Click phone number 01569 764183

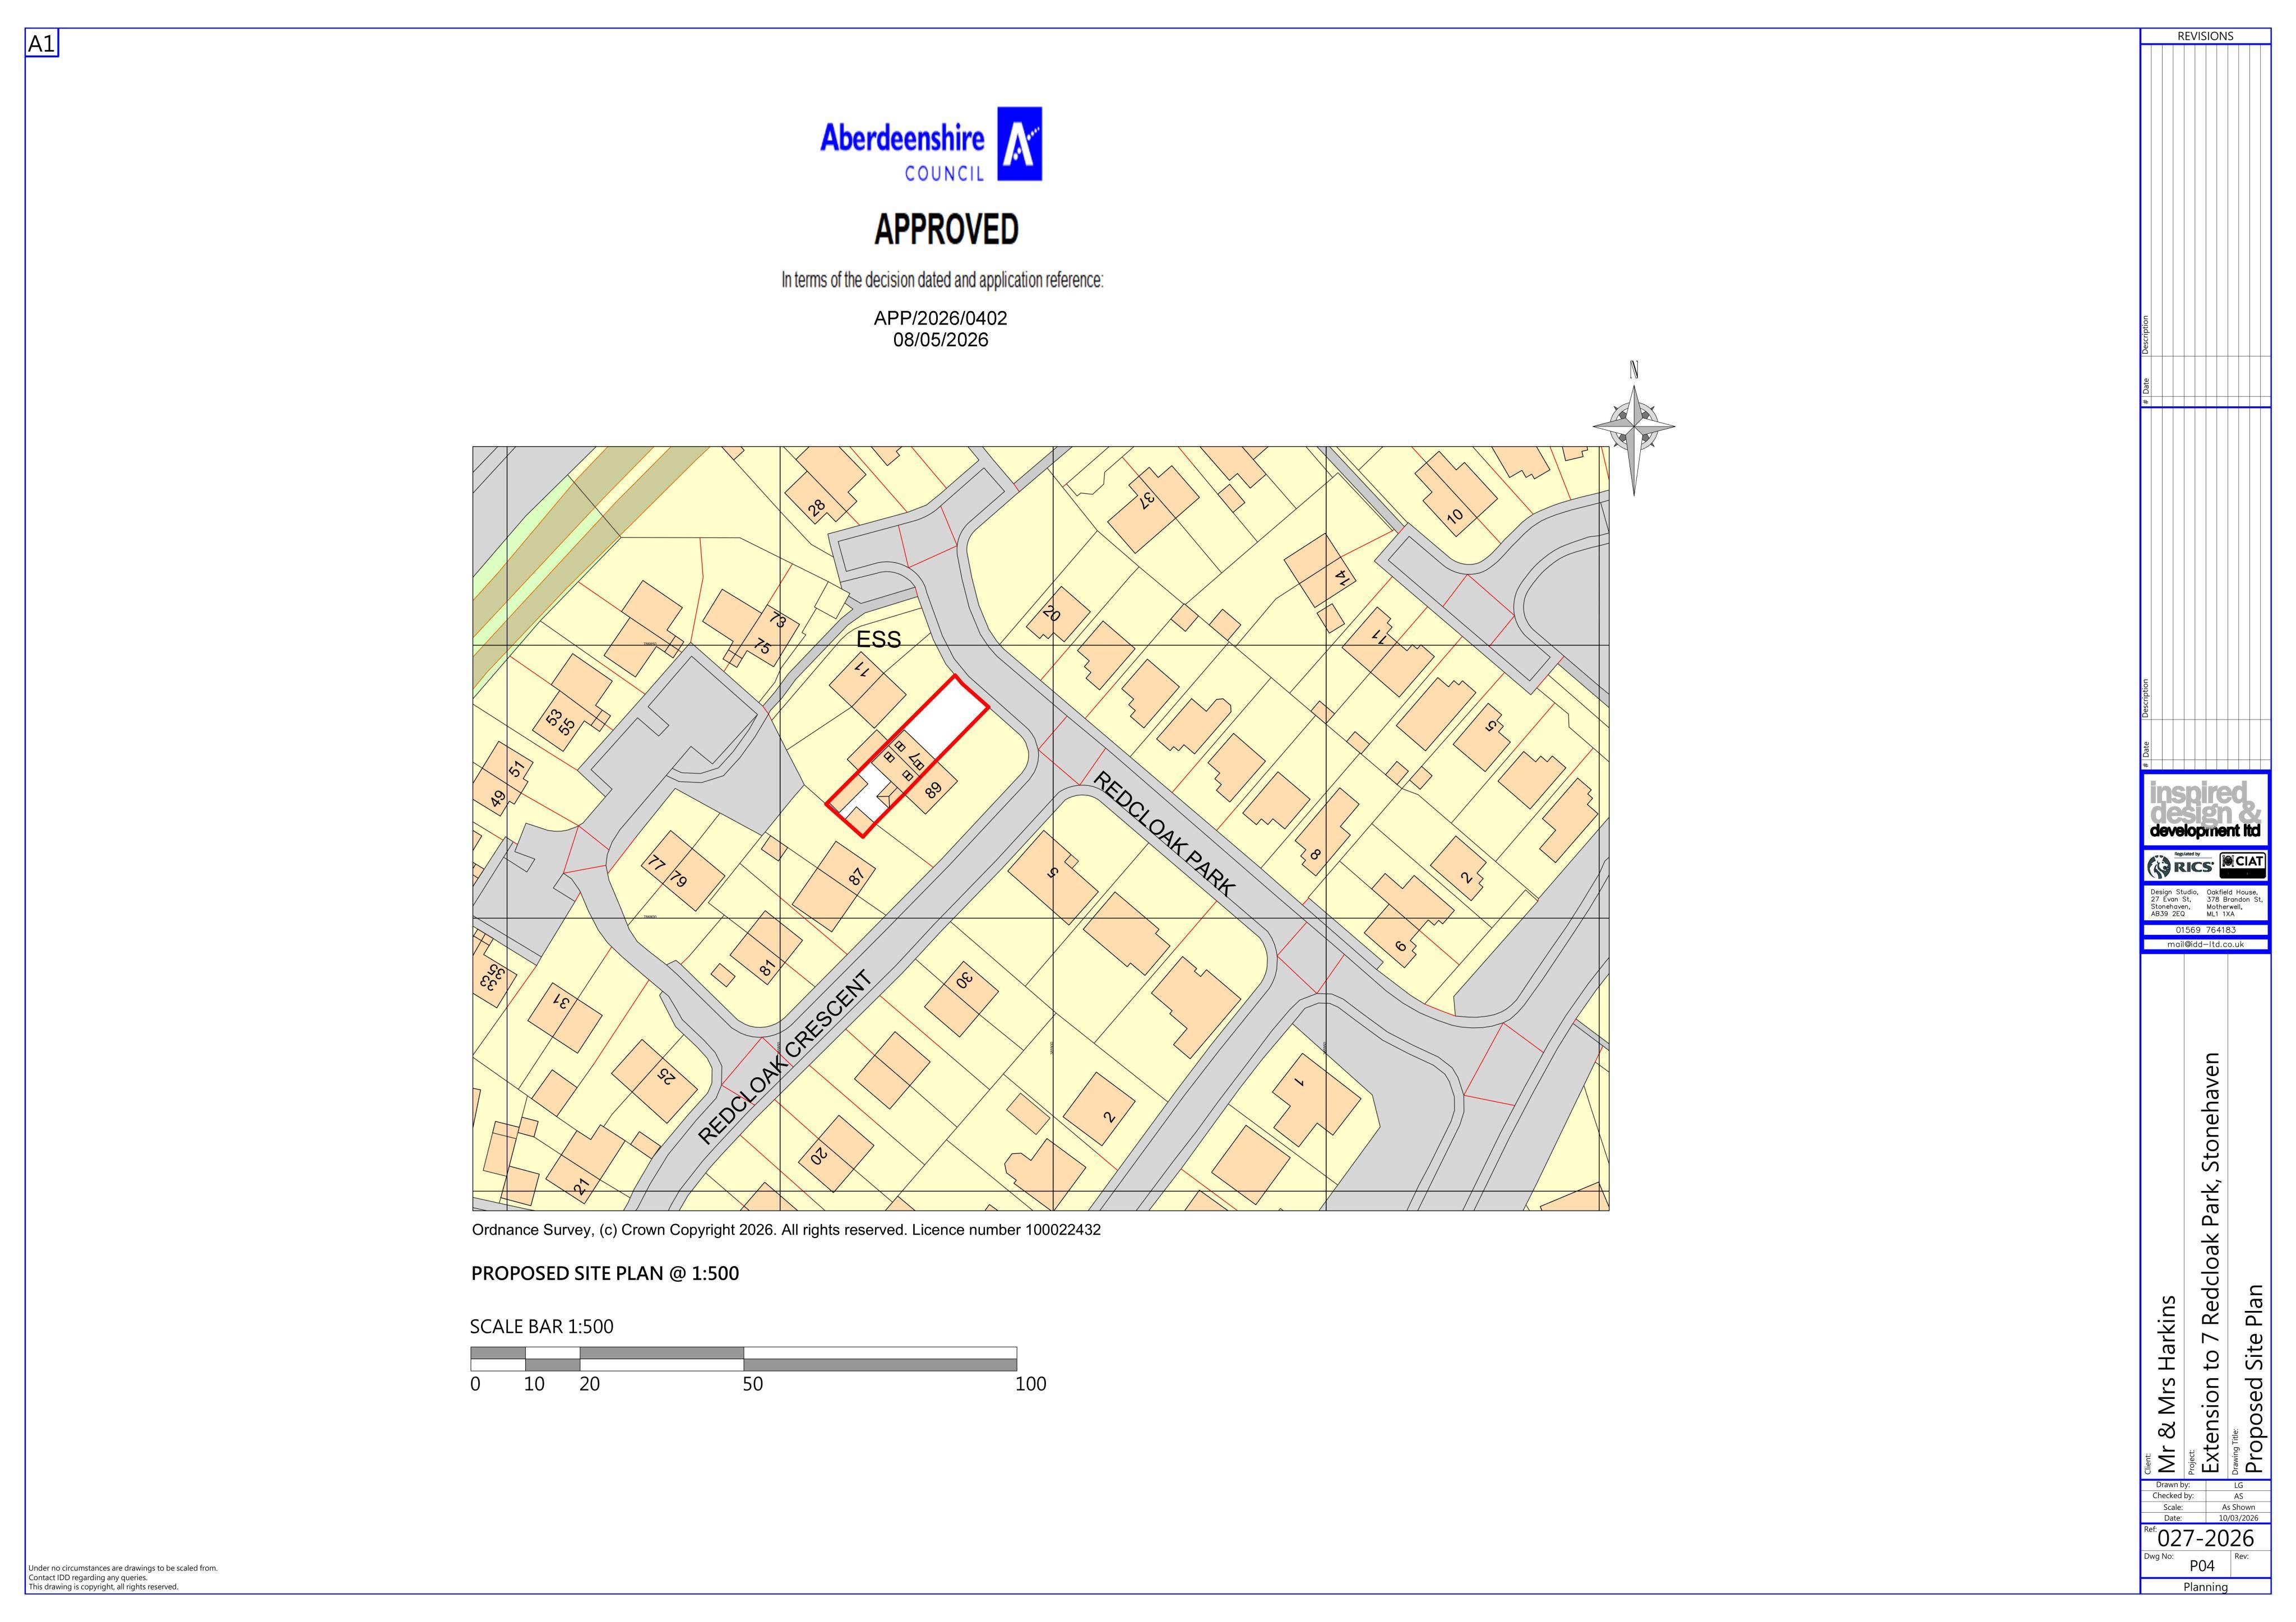2205,930
